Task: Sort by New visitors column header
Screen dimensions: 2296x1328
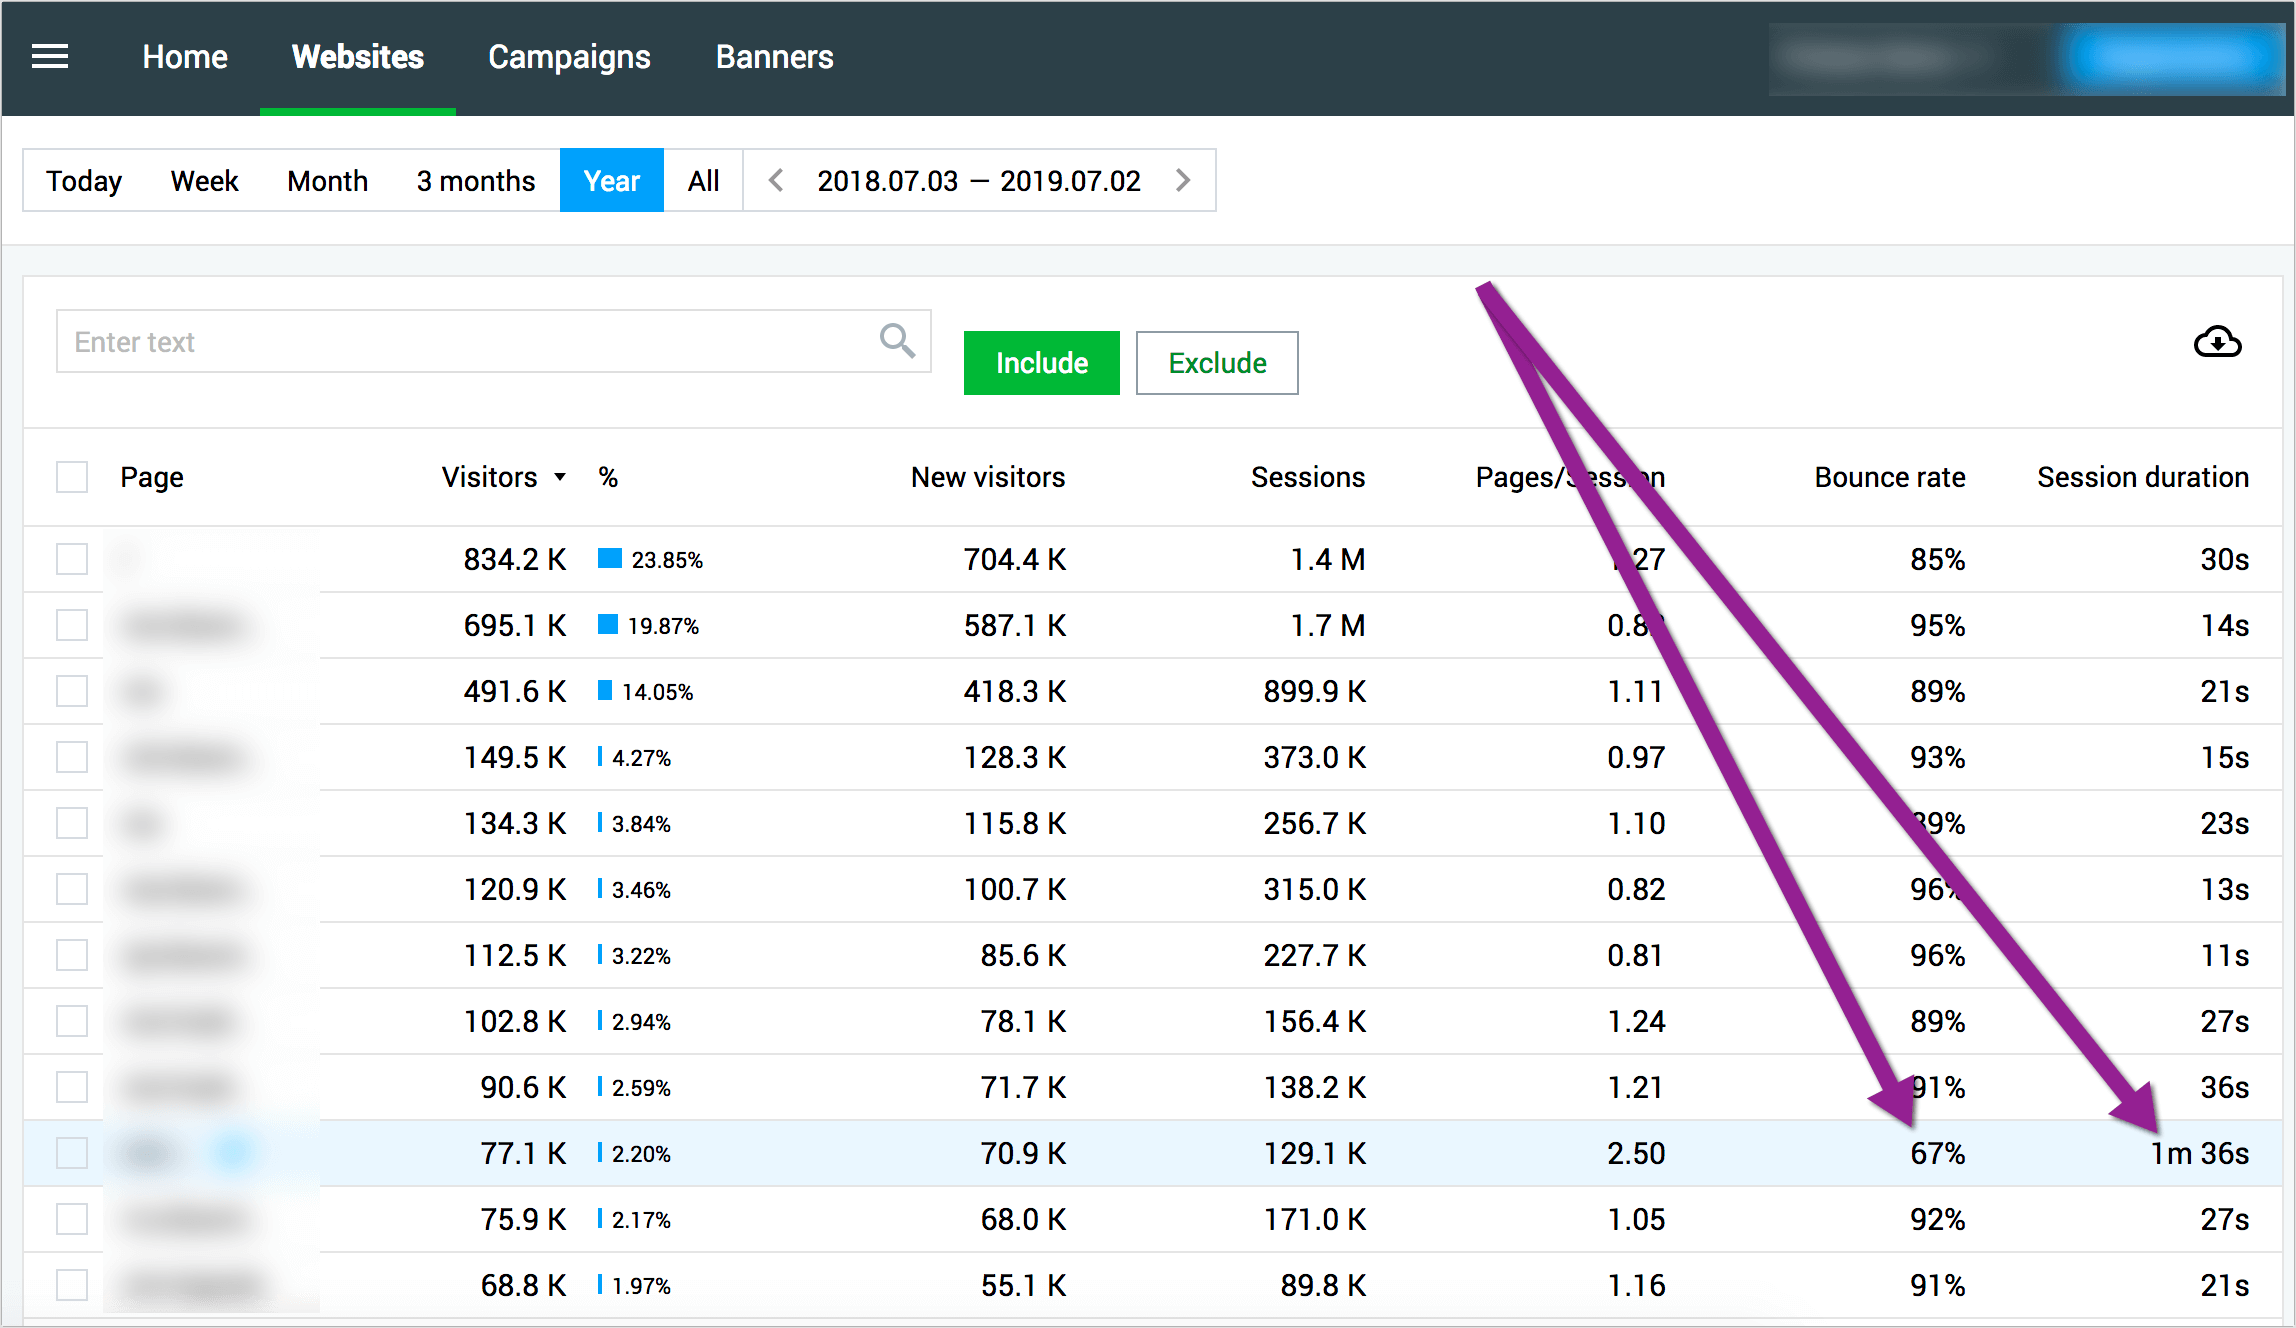Action: point(988,477)
